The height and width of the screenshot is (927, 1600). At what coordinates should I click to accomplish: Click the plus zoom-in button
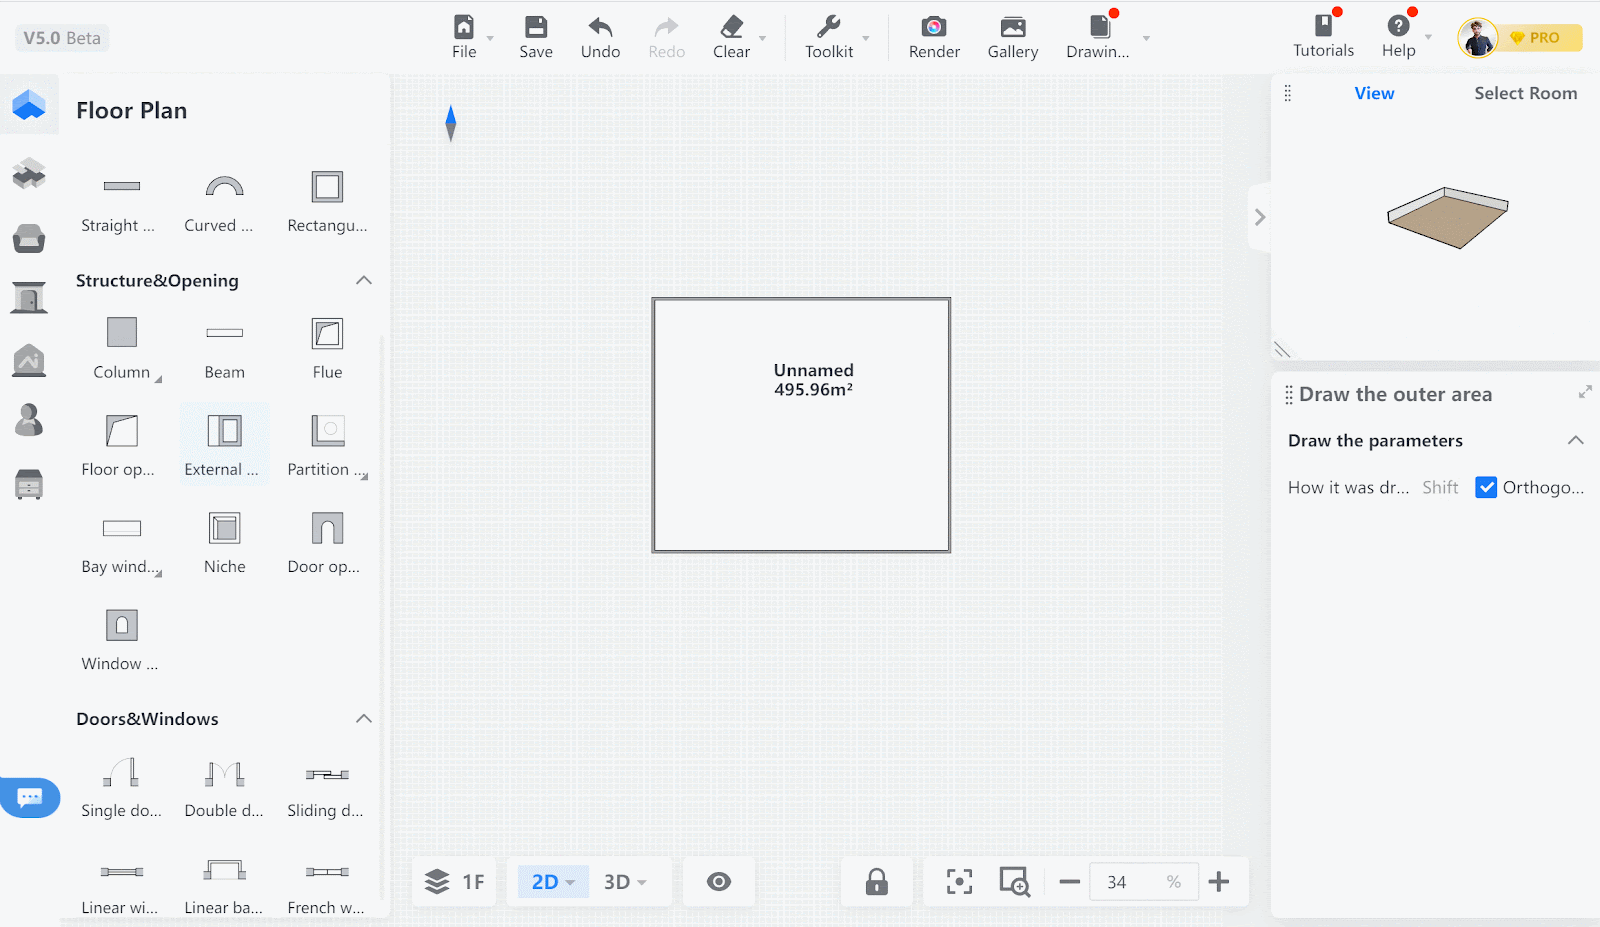[1218, 882]
